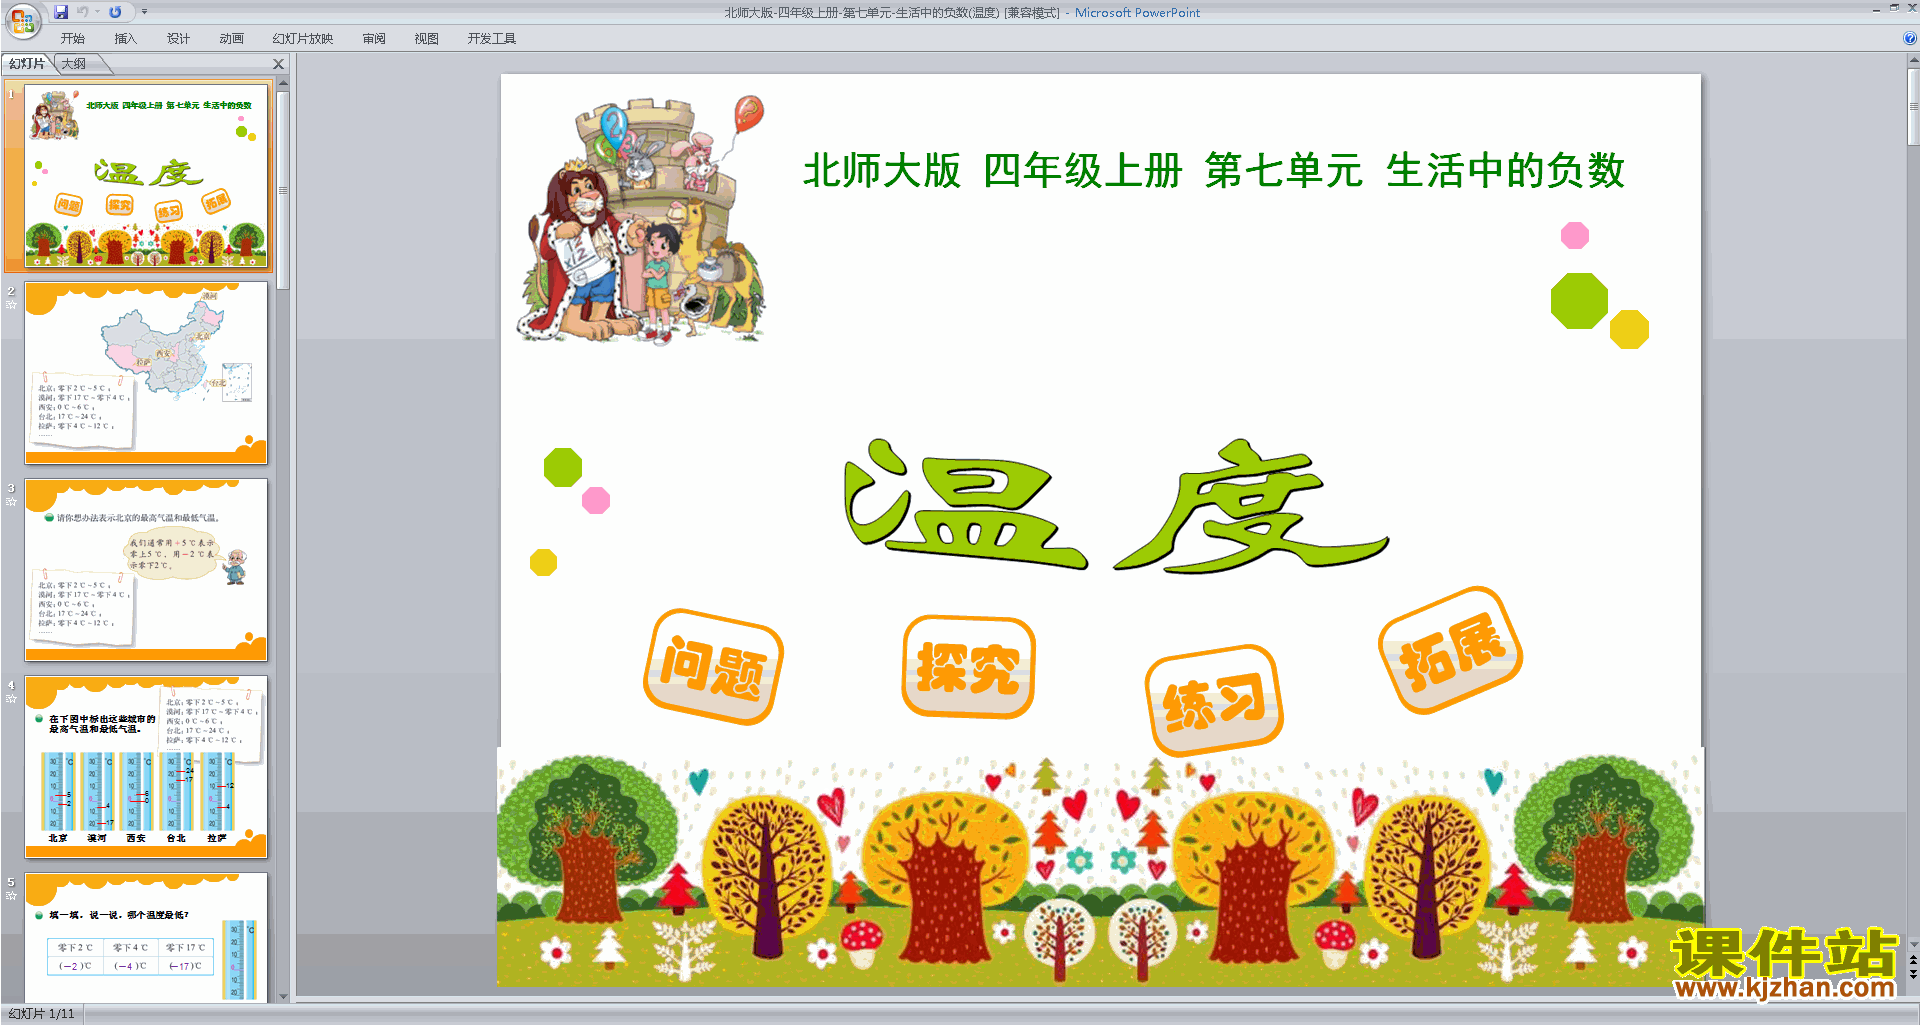Click main editor scroll up arrow
The height and width of the screenshot is (1025, 1920).
1913,61
